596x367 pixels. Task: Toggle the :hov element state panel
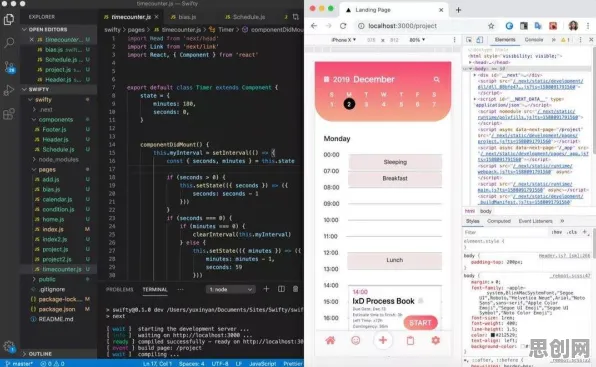pos(556,232)
